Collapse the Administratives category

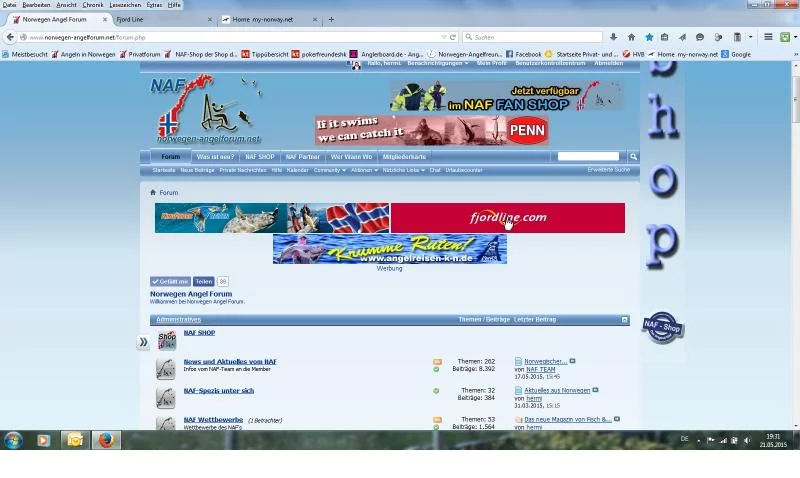(624, 319)
